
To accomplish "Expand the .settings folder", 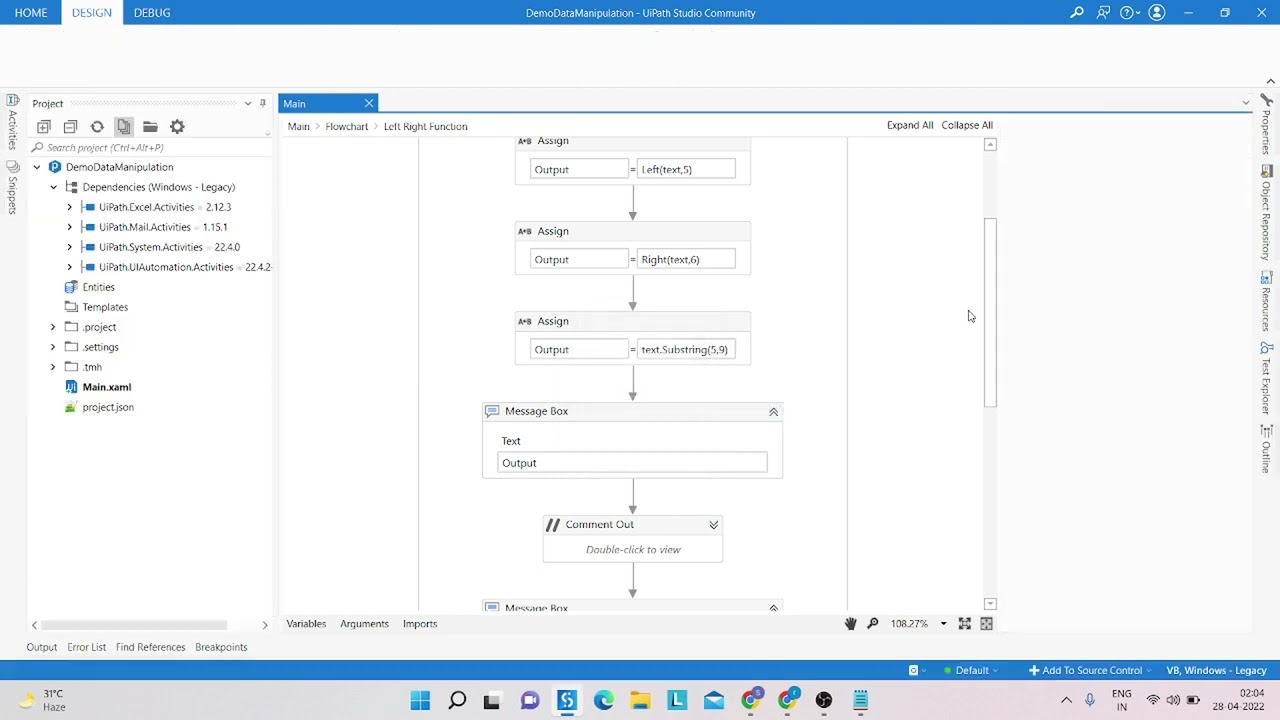I will (x=54, y=347).
